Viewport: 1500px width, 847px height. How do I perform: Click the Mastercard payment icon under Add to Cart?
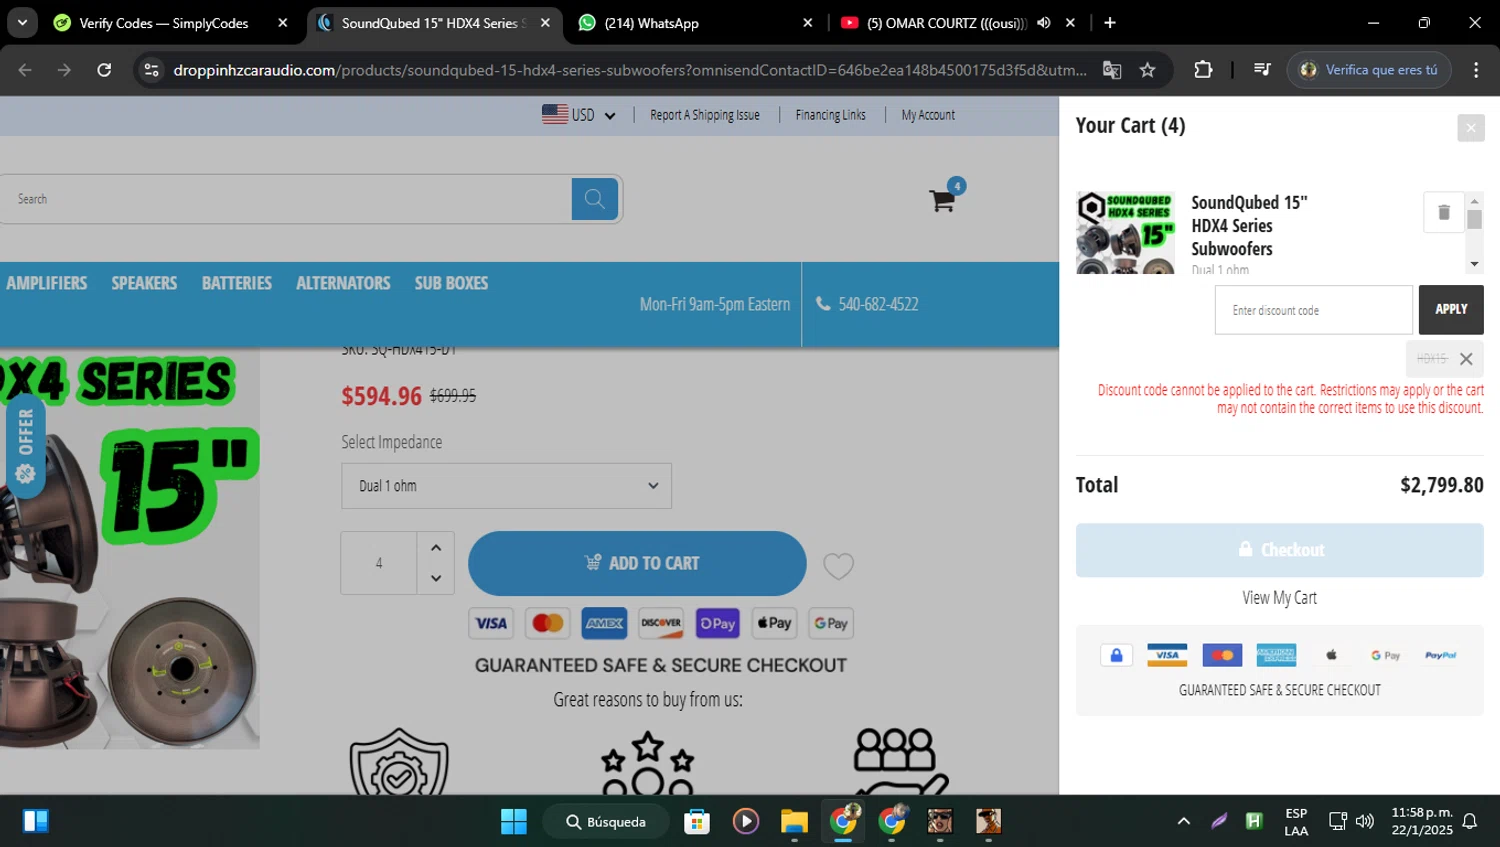coord(548,623)
